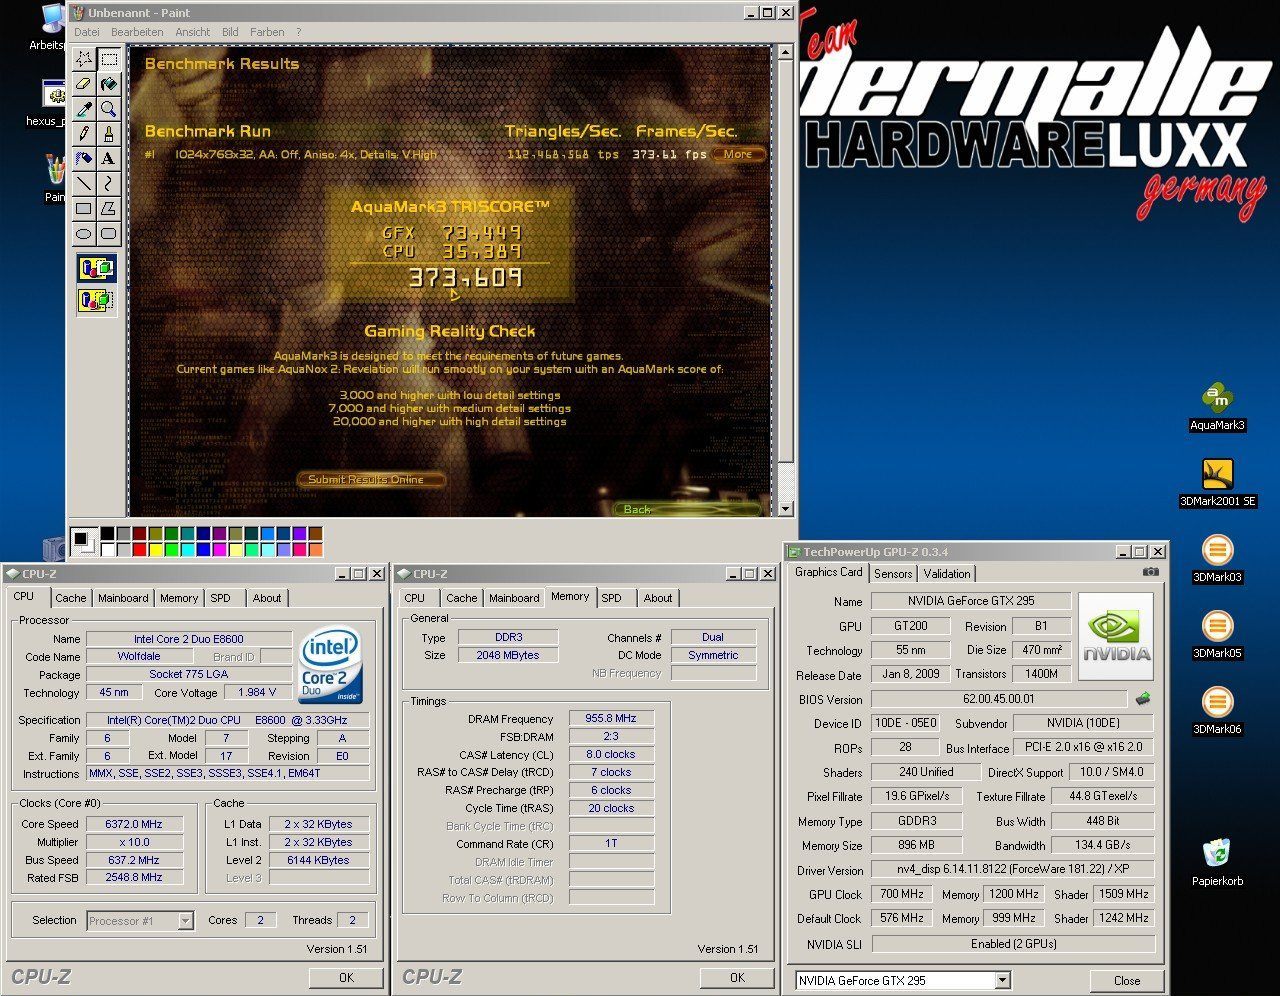Viewport: 1280px width, 996px height.
Task: Select the Curve tool in Paint
Action: (x=108, y=184)
